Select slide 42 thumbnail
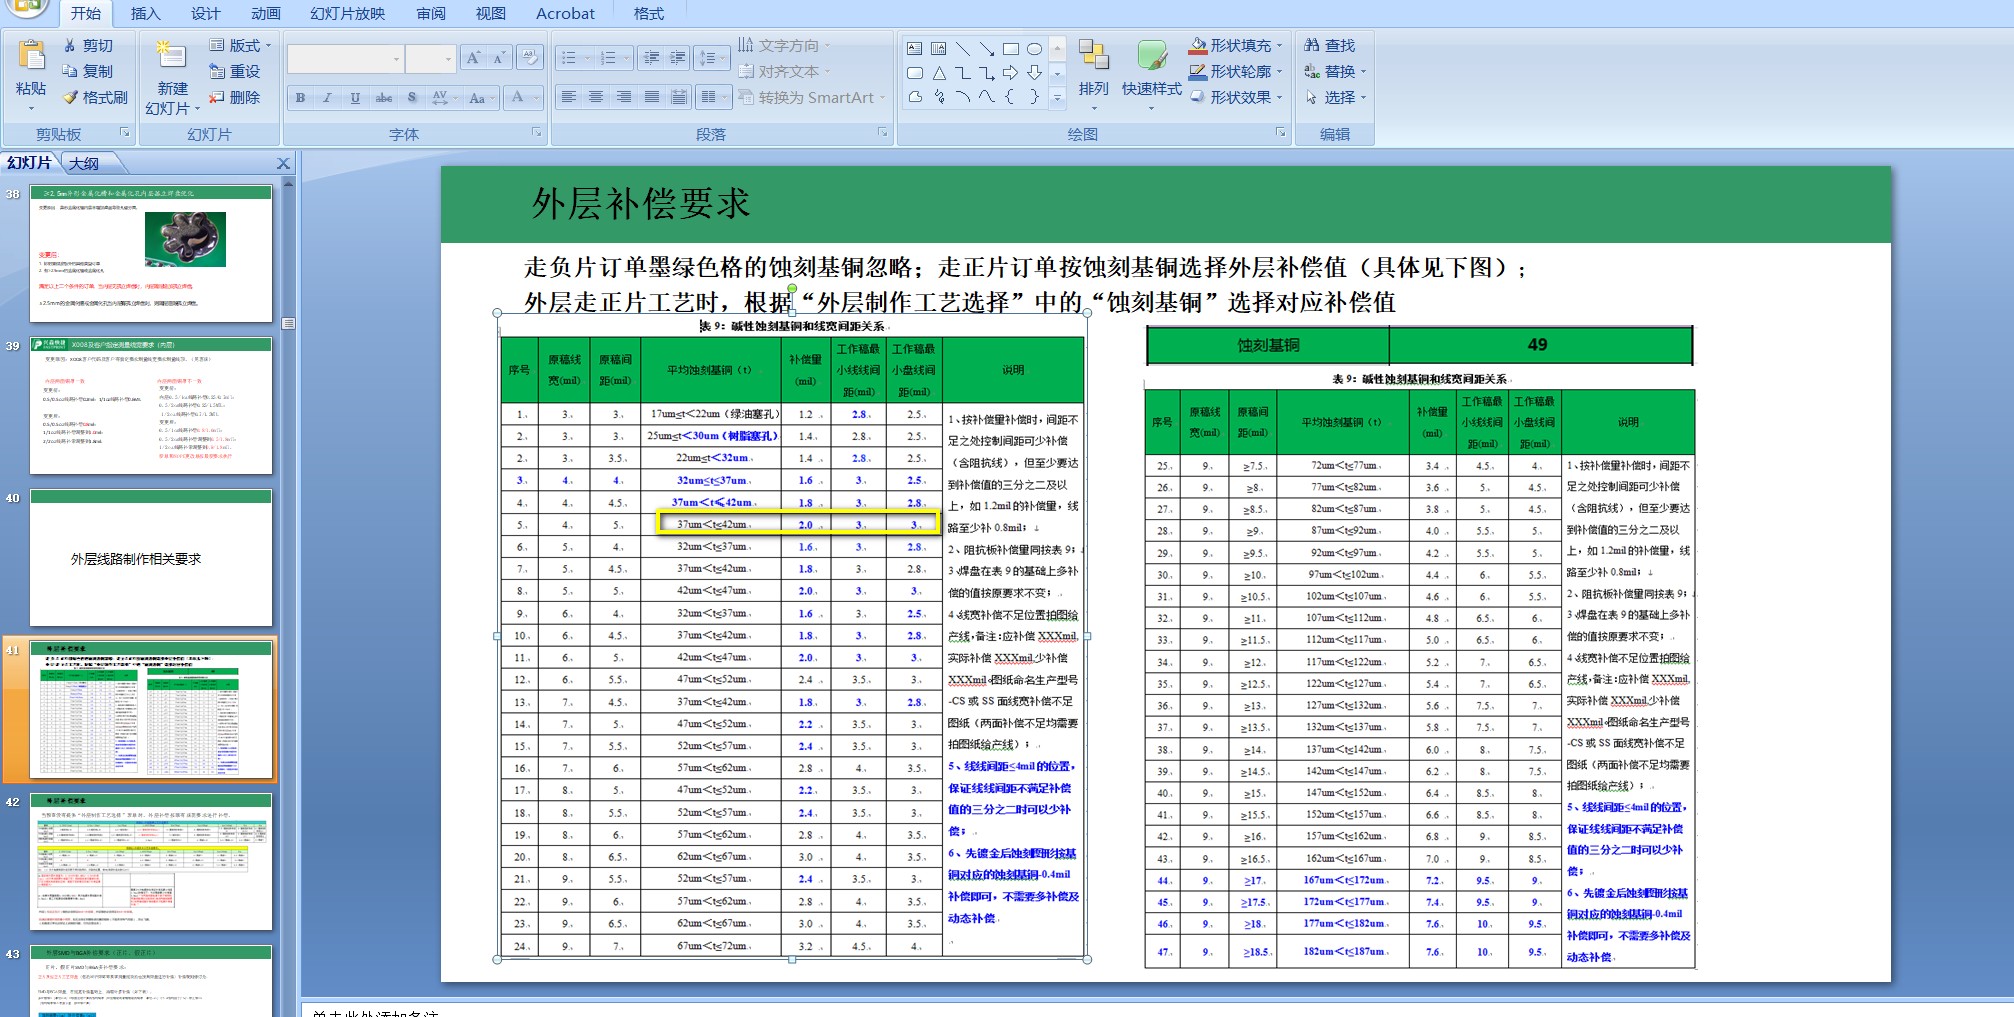The image size is (2014, 1017). click(151, 862)
